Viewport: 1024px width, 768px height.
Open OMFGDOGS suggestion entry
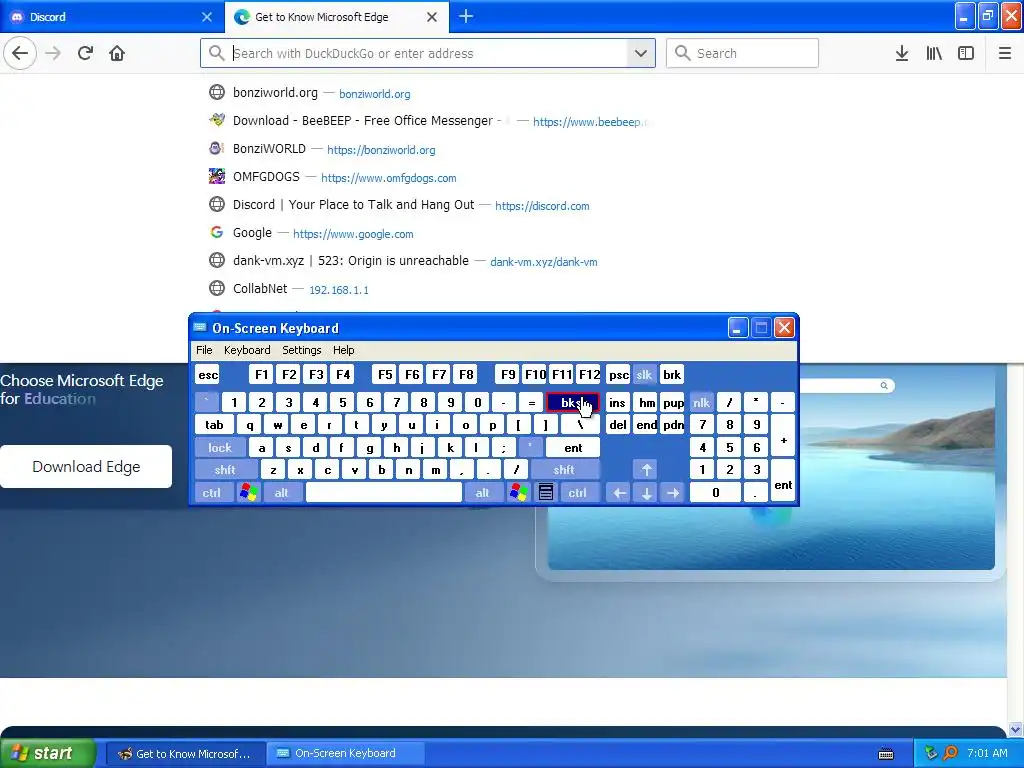point(428,177)
